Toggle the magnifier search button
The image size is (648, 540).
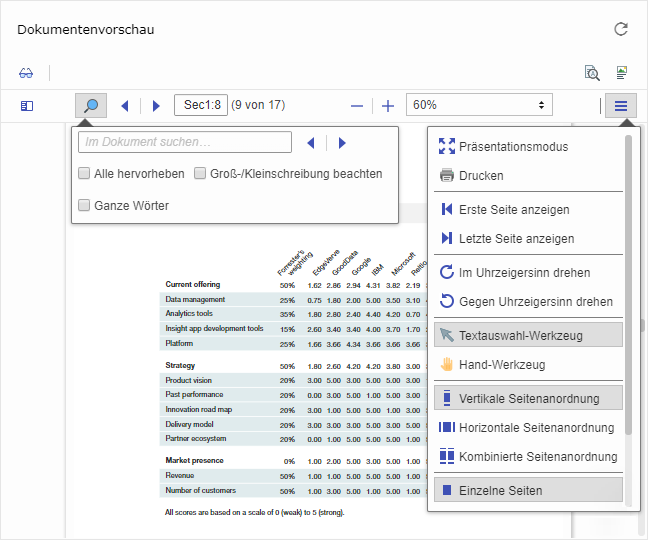click(x=91, y=105)
